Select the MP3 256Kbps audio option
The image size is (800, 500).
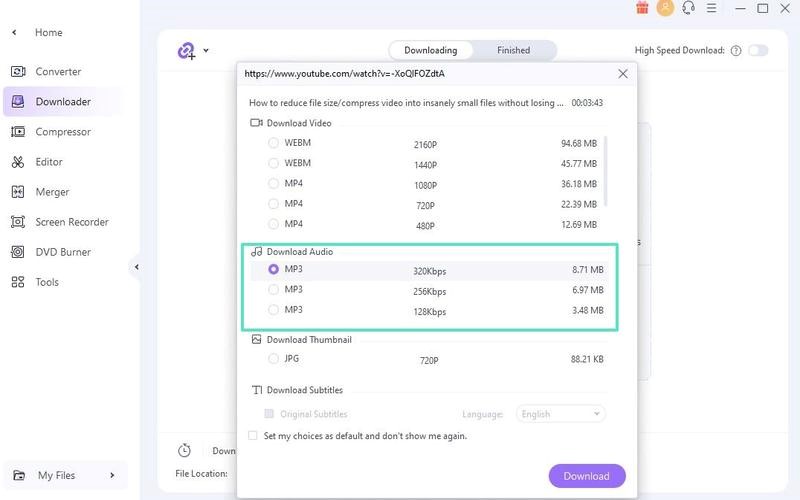[273, 290]
